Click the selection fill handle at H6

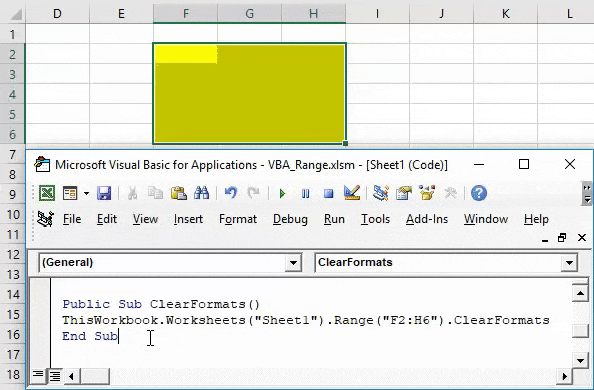345,143
